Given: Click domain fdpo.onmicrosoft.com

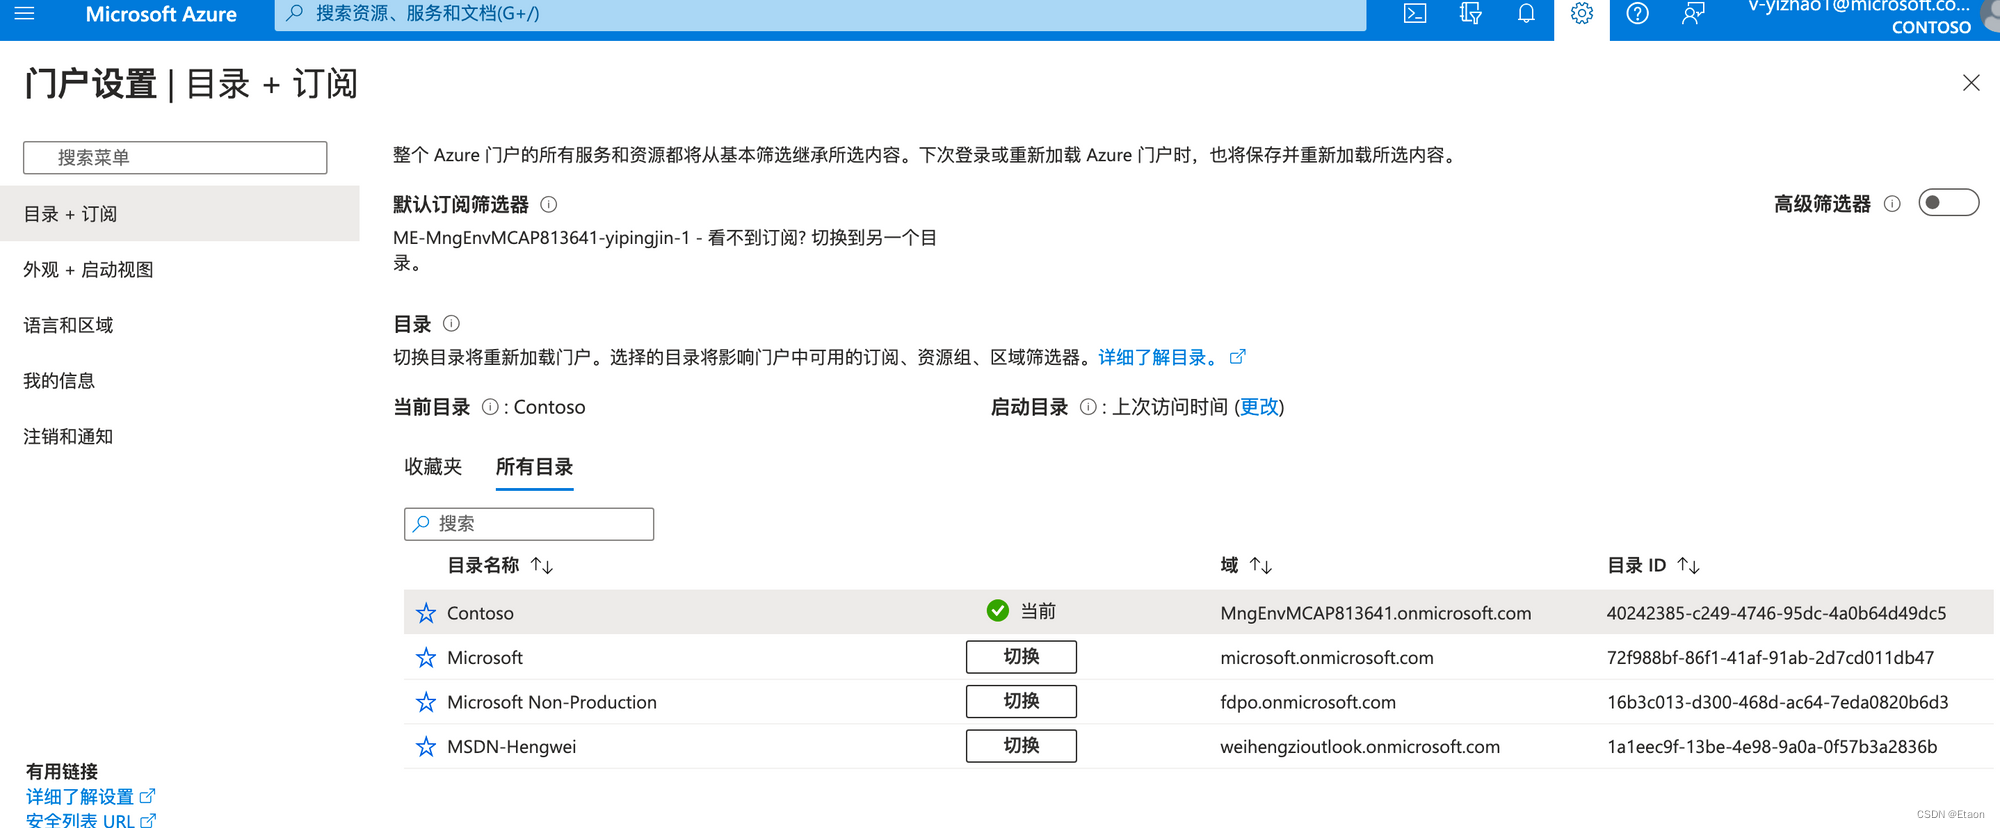Looking at the screenshot, I should tap(1308, 702).
